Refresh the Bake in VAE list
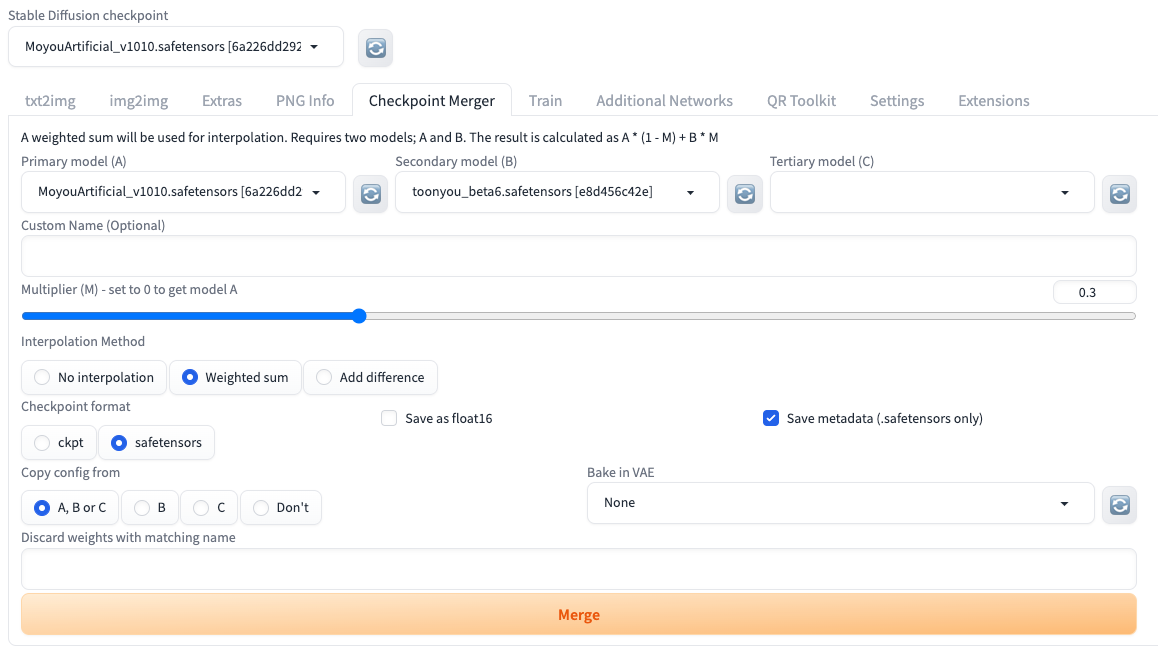Screen dimensions: 1158x646 point(1119,504)
